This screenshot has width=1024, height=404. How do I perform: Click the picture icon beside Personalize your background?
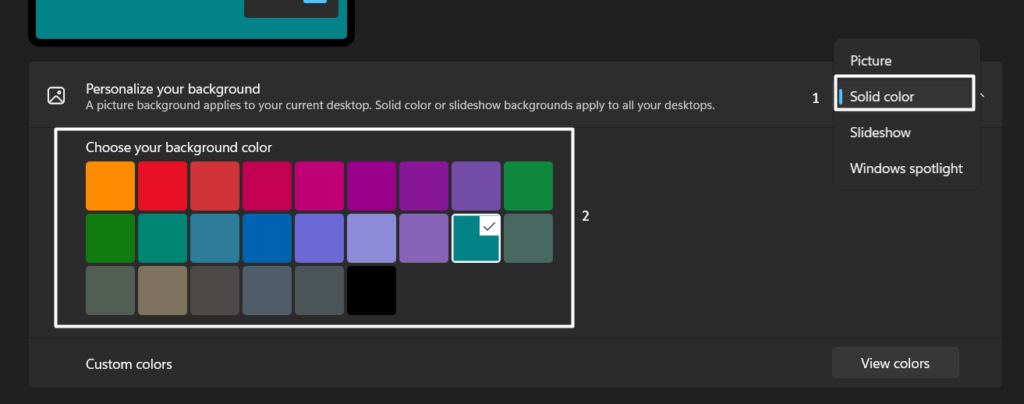[57, 96]
